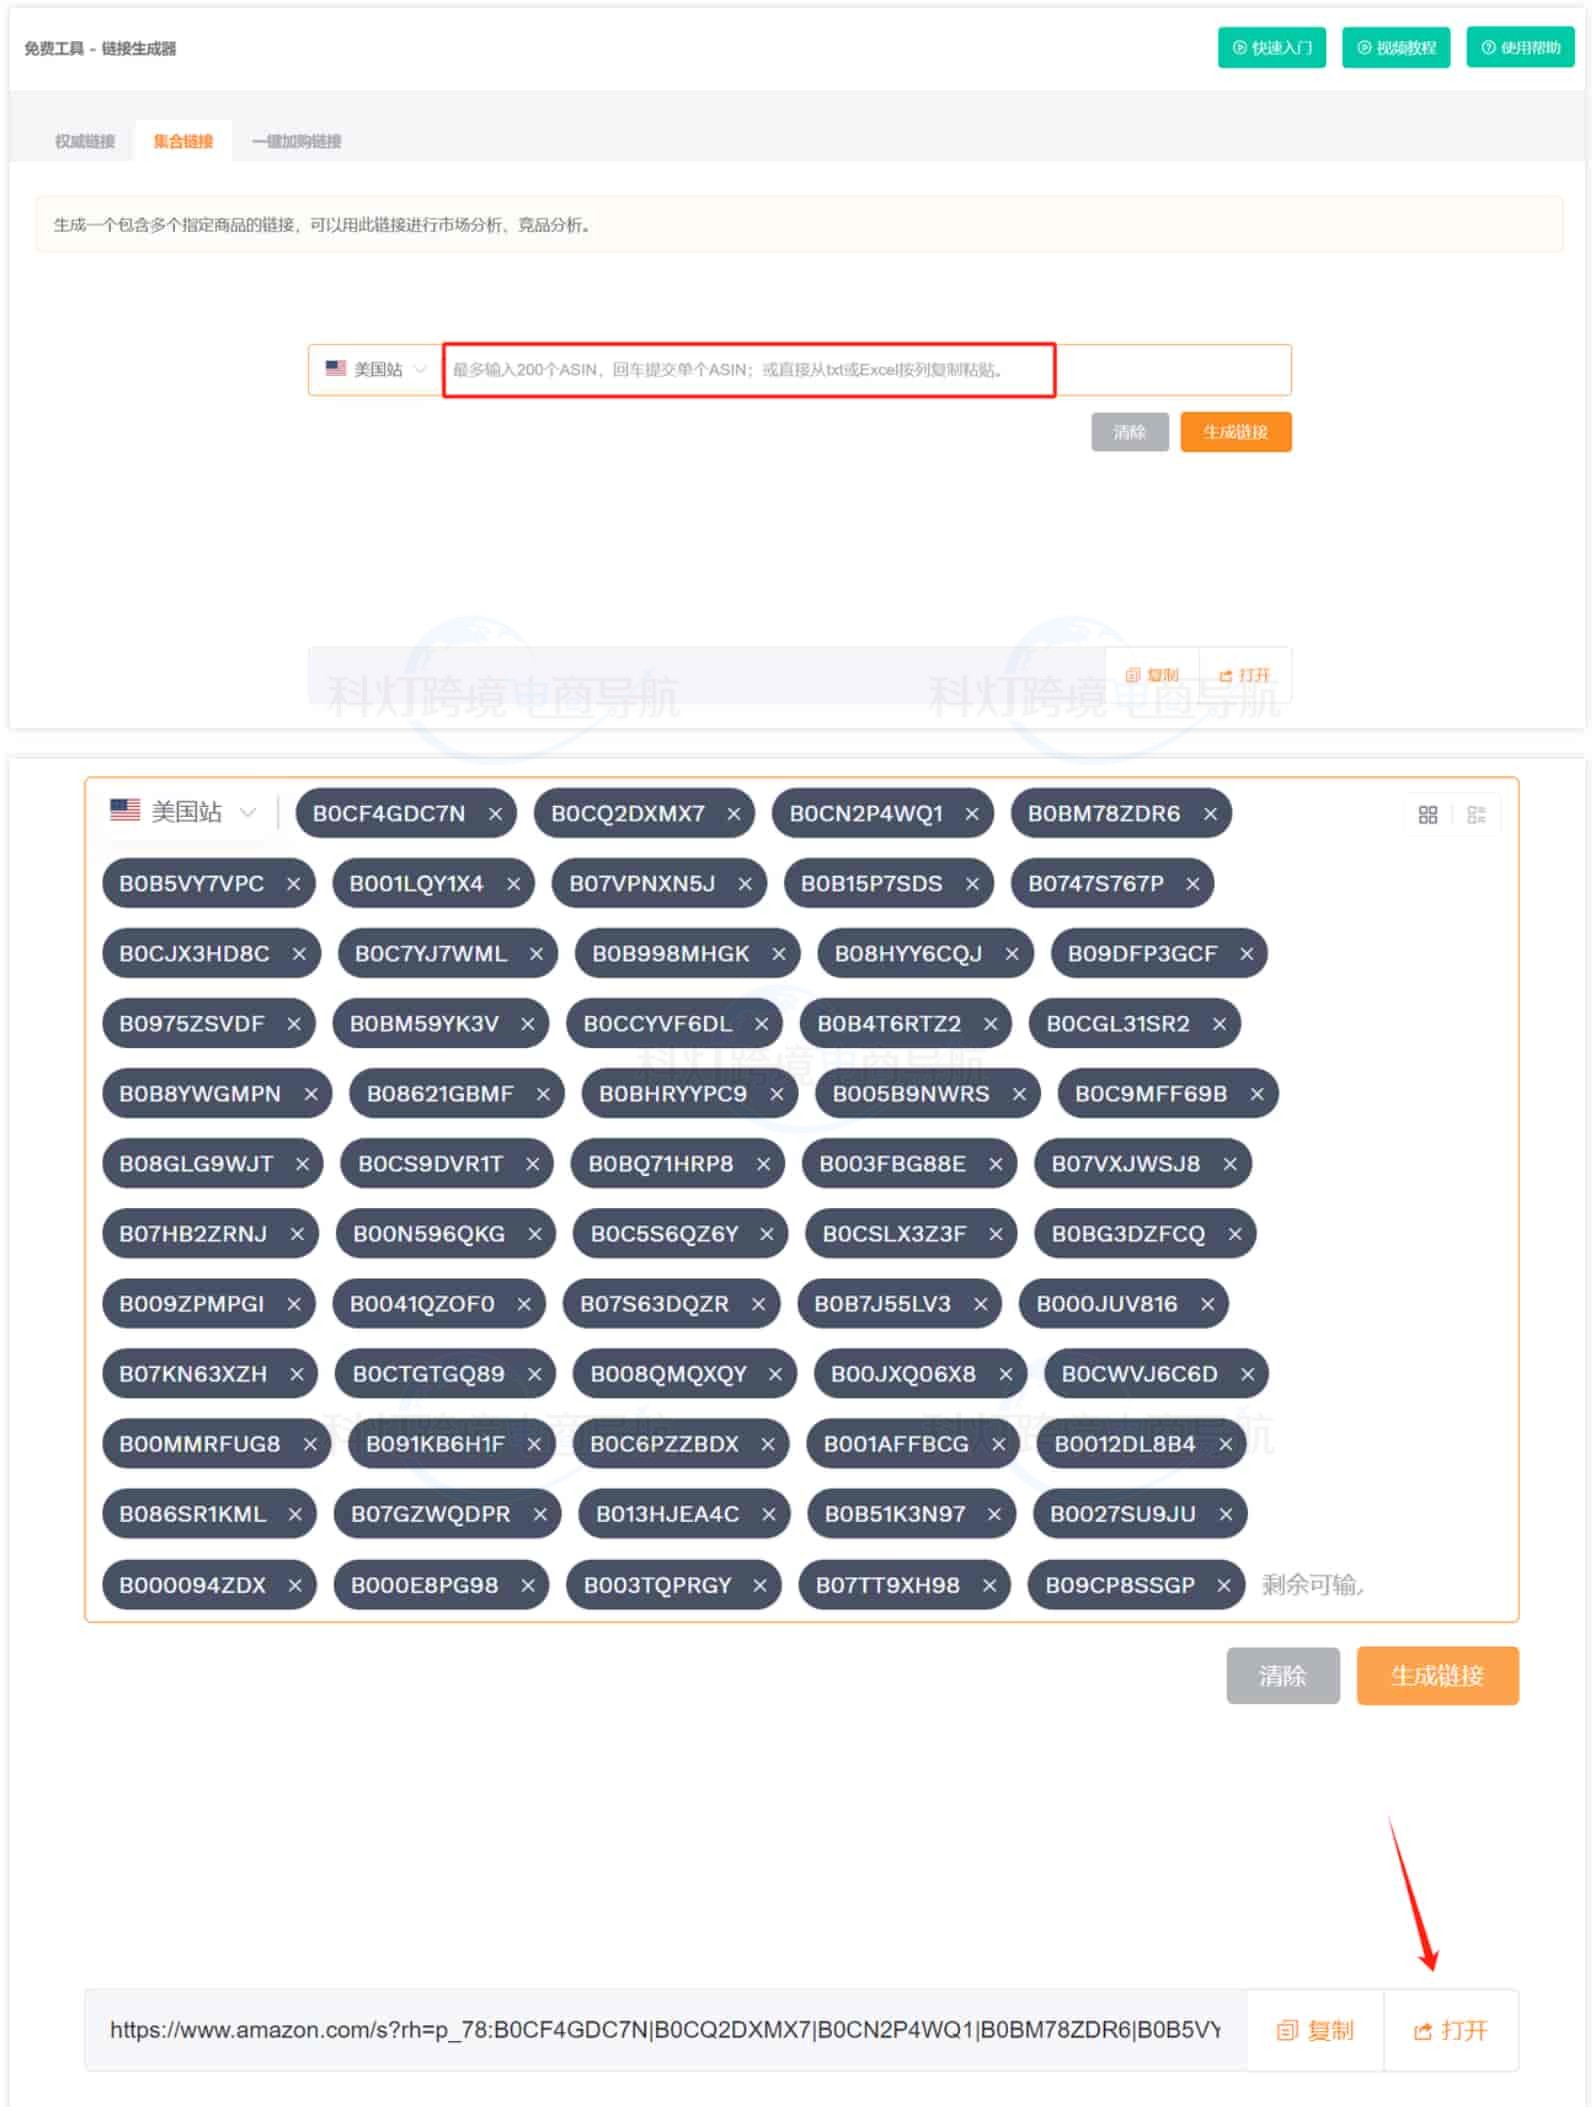
Task: Click the lower 复制 copy icon button
Action: point(1315,2030)
